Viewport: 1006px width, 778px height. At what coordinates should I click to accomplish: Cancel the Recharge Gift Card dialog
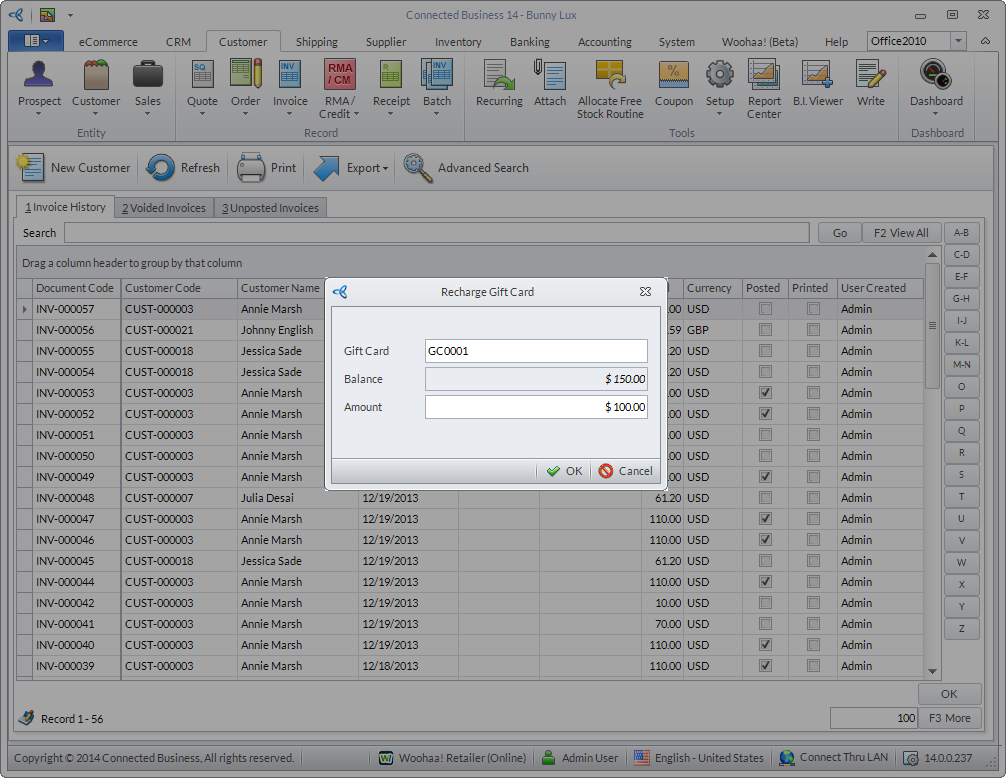click(625, 471)
